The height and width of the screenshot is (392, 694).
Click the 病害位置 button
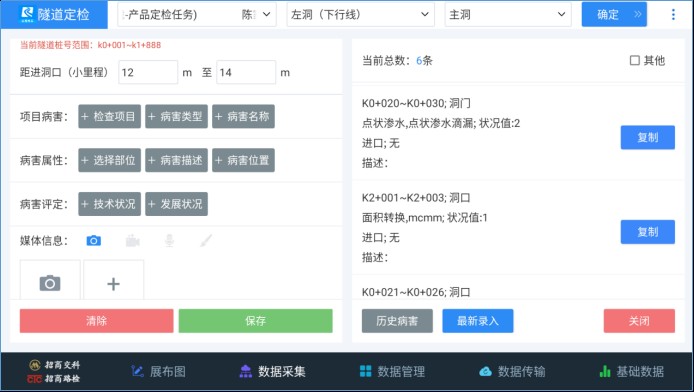[x=243, y=160]
